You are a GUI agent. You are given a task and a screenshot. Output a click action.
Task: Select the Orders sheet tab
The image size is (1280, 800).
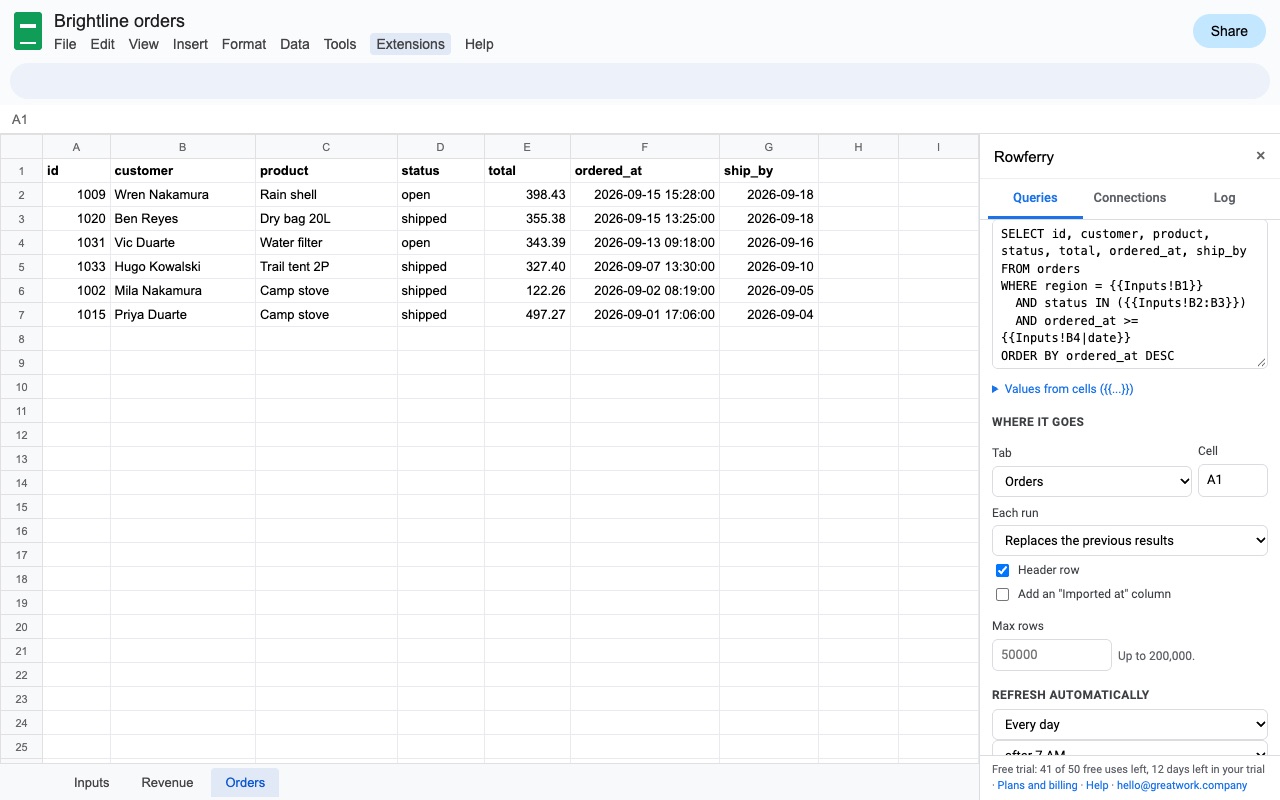click(x=245, y=782)
